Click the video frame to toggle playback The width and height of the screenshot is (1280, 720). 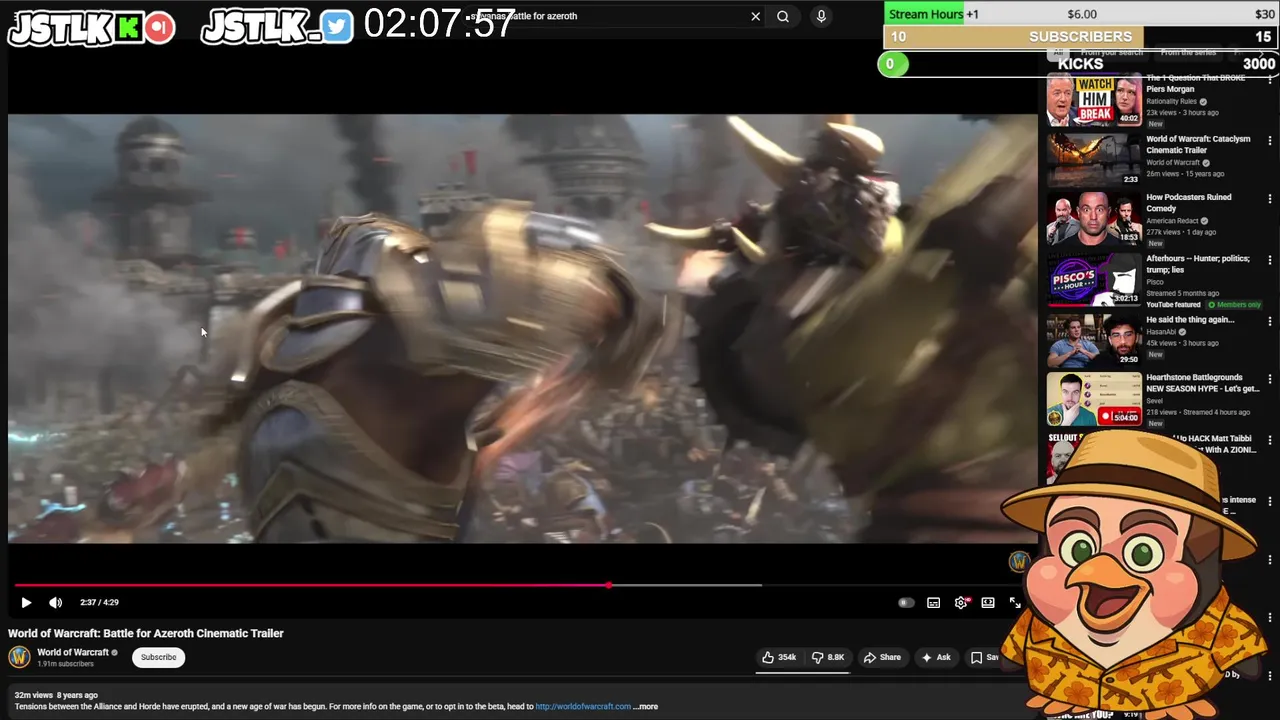[x=522, y=329]
